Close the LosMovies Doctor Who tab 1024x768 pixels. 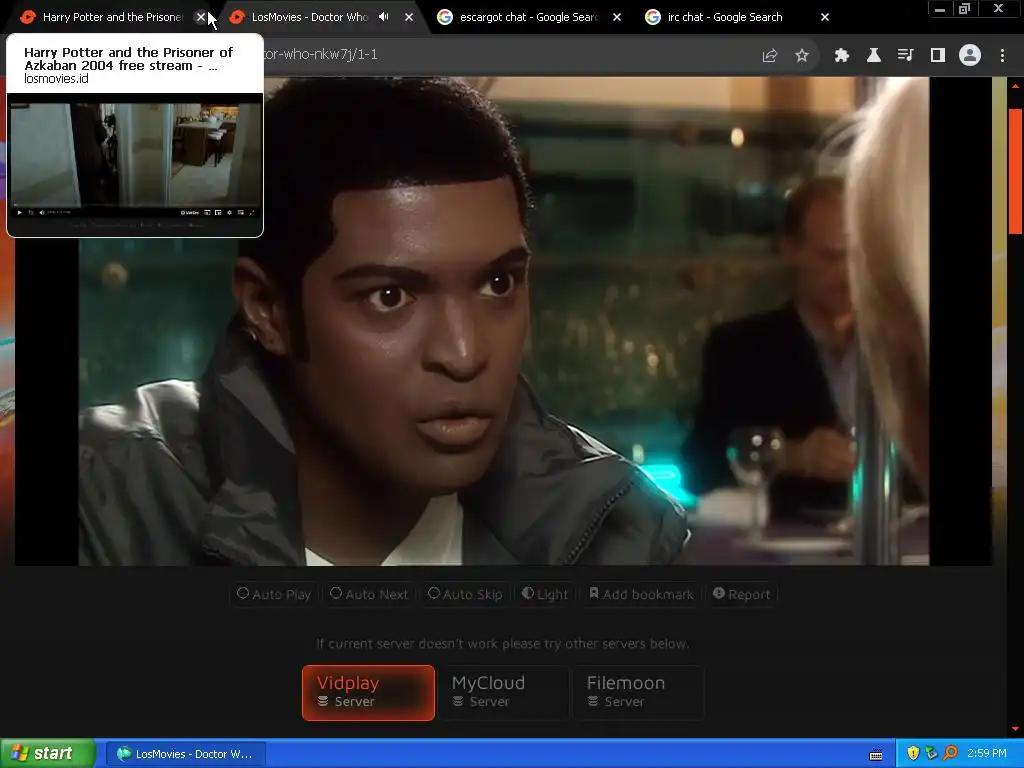409,18
